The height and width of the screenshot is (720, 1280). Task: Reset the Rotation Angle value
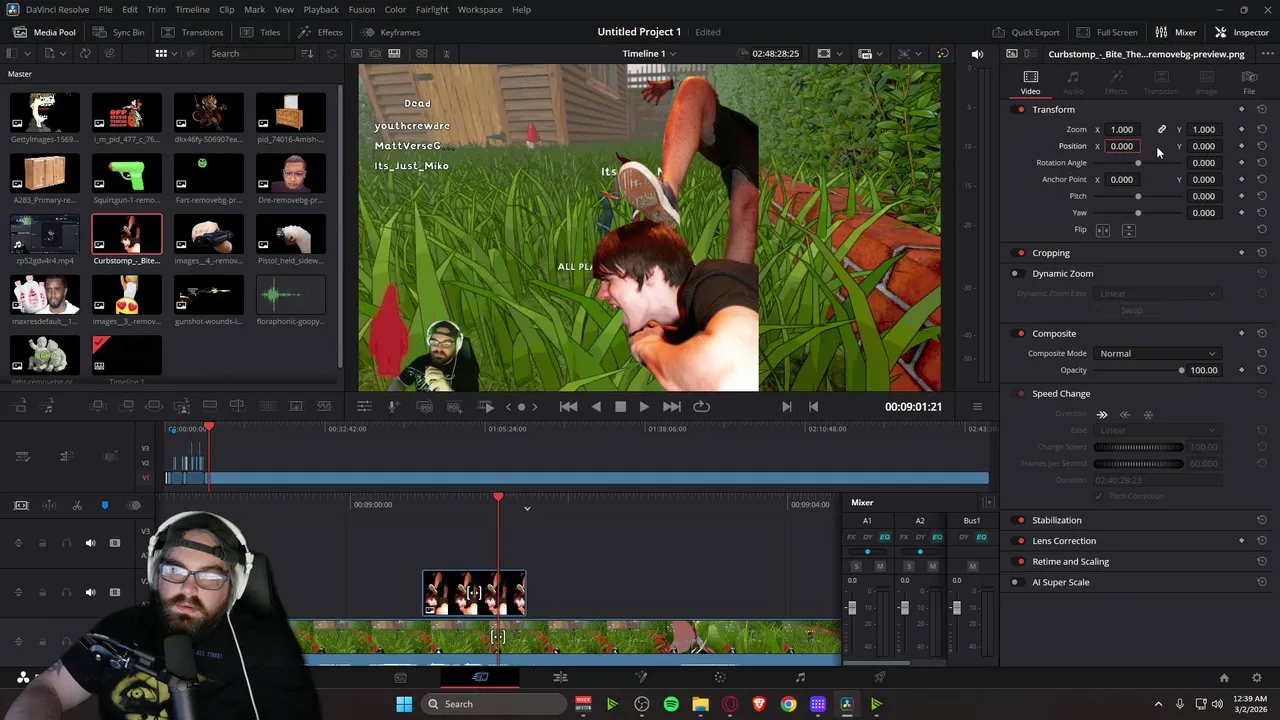(1262, 163)
